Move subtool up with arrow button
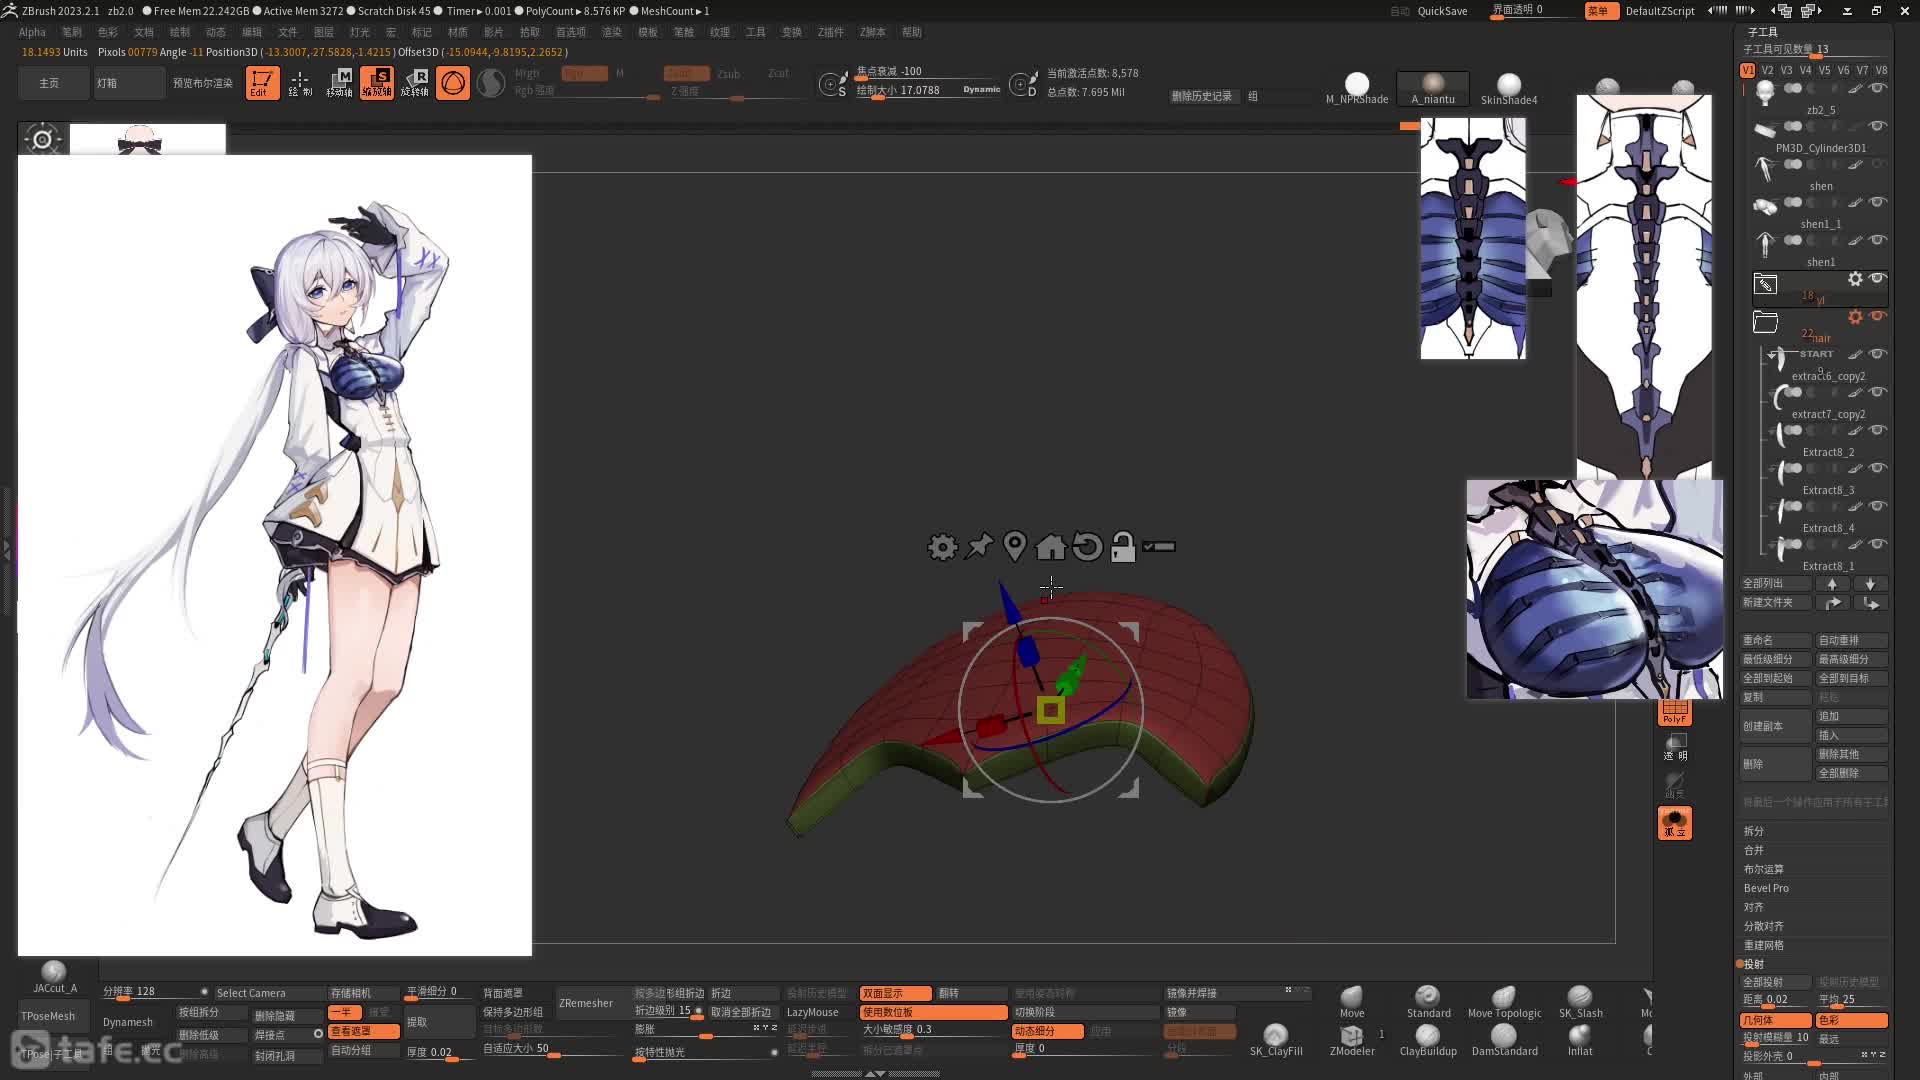The height and width of the screenshot is (1080, 1920). (1832, 583)
